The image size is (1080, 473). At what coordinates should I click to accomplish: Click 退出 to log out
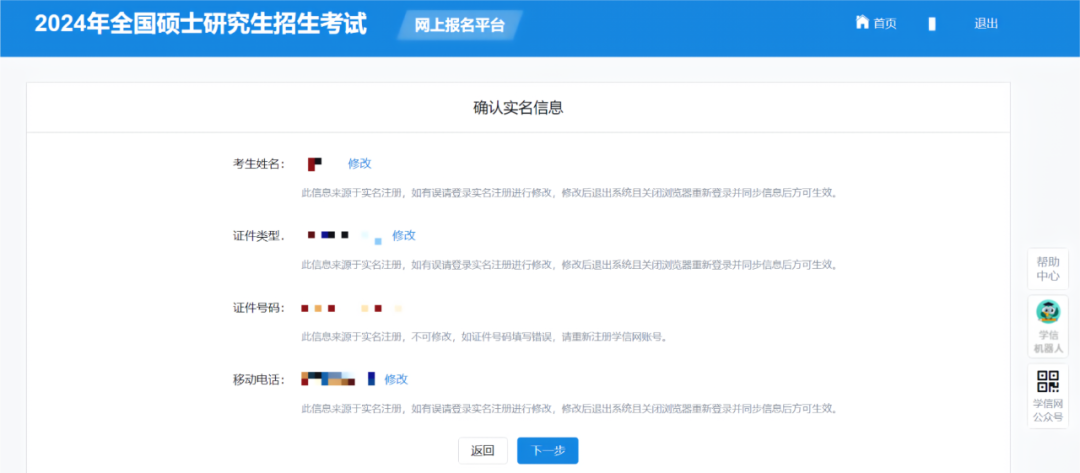(x=986, y=24)
